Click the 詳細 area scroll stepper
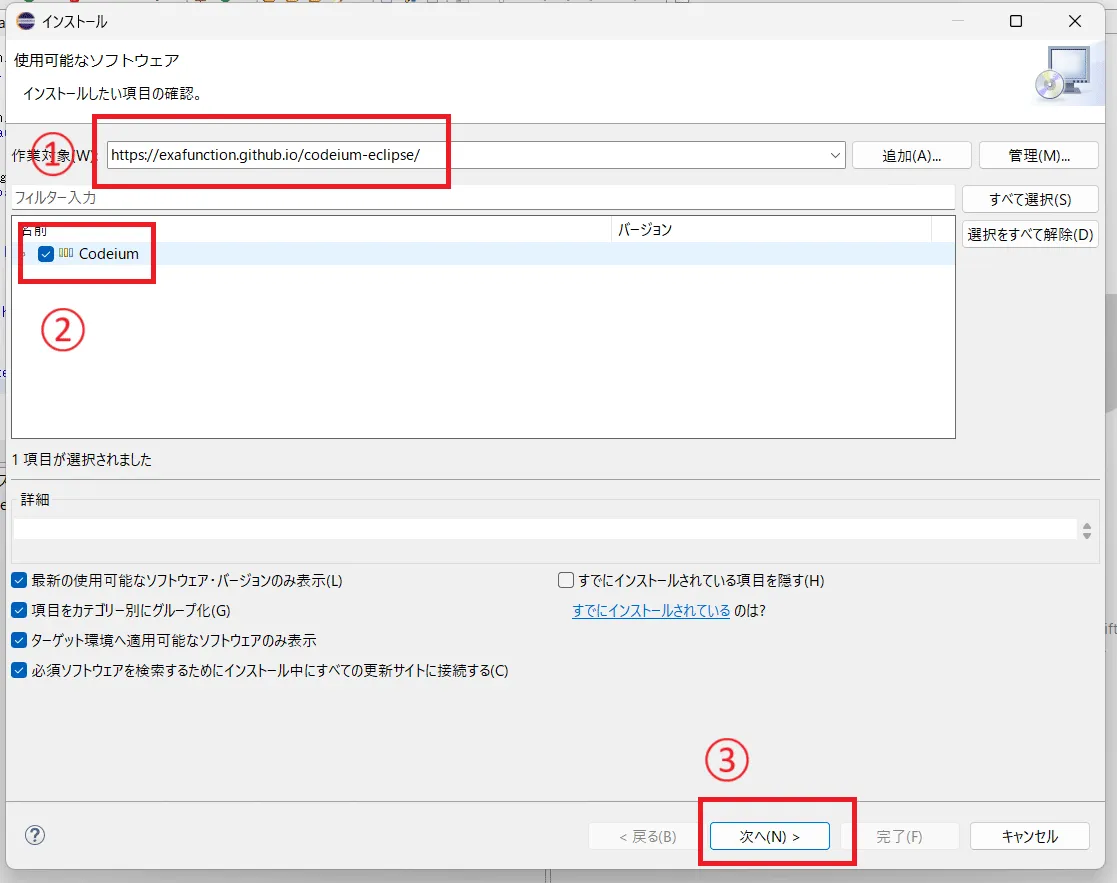1117x883 pixels. (x=1086, y=531)
